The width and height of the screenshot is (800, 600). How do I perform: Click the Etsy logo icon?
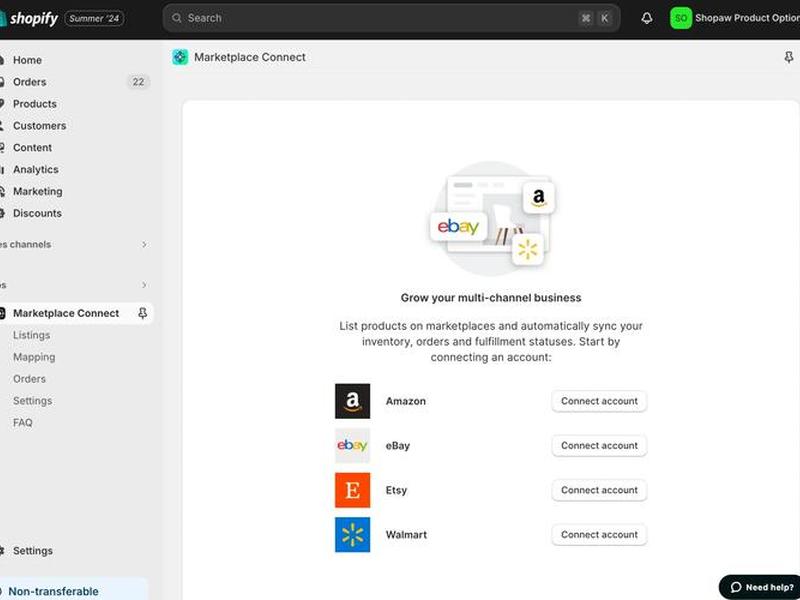point(353,490)
